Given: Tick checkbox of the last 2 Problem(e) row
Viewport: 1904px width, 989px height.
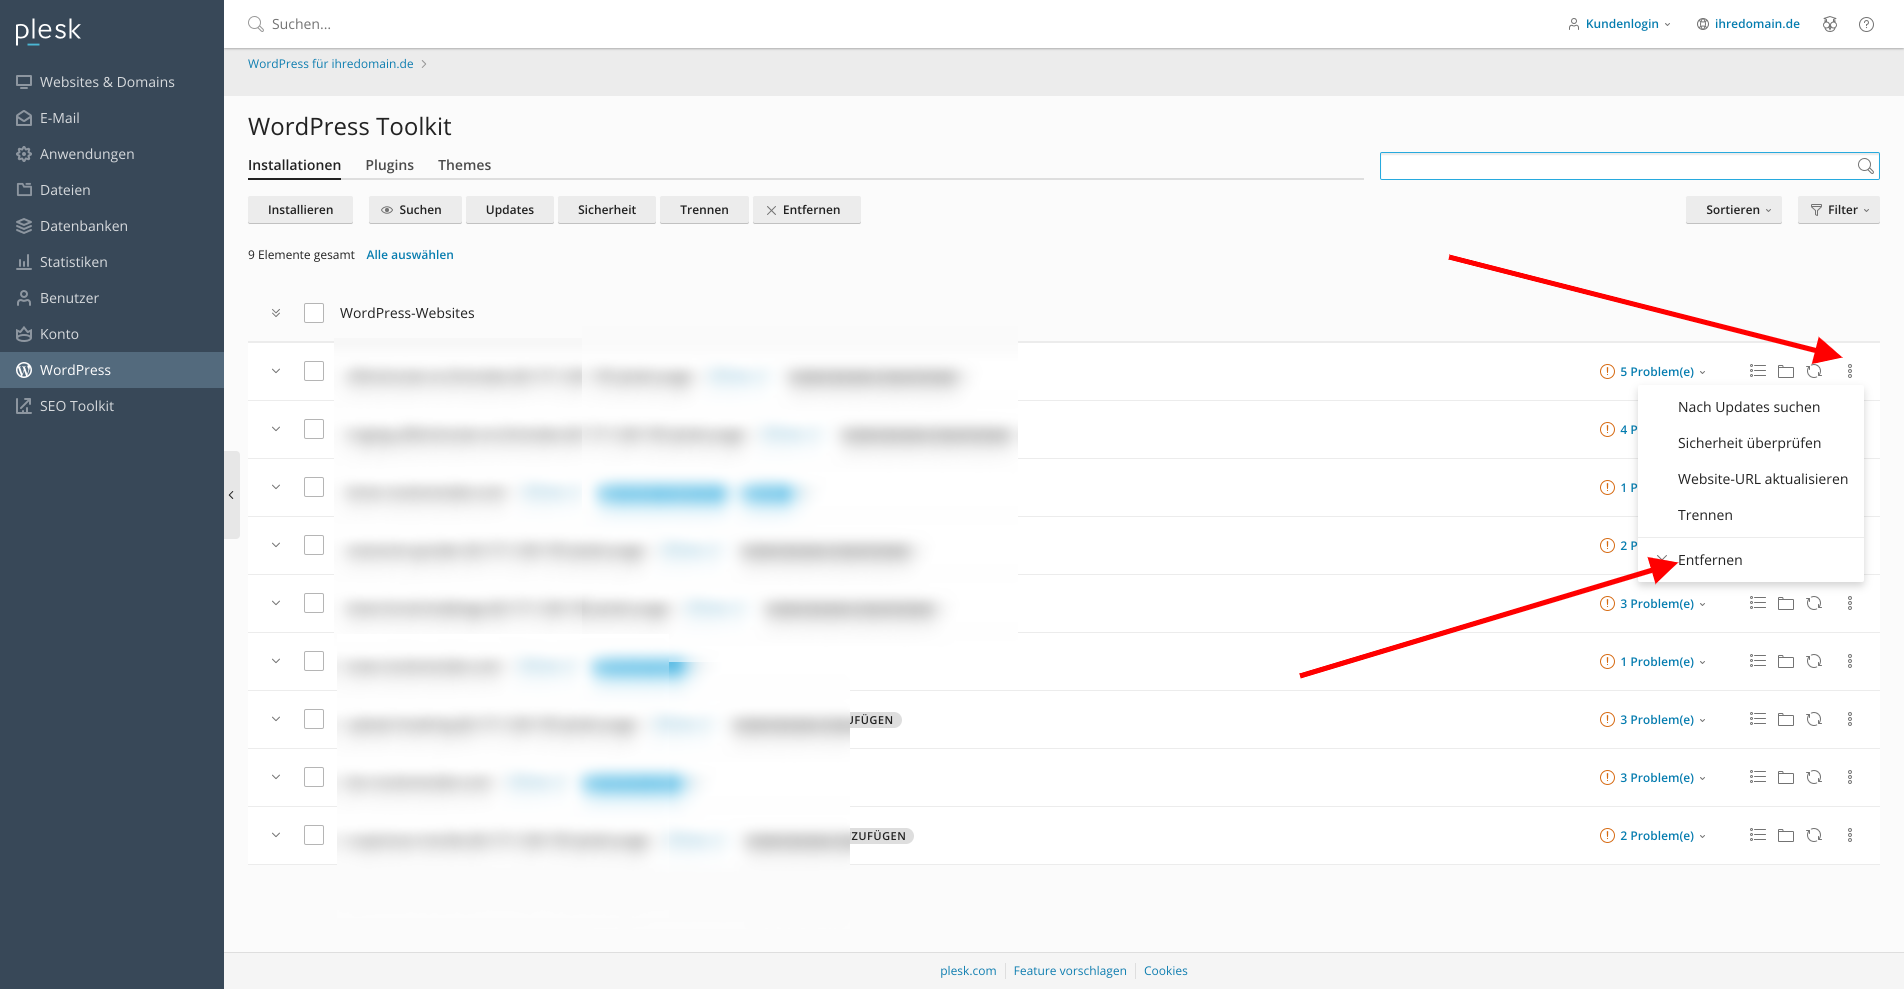Looking at the screenshot, I should (314, 835).
